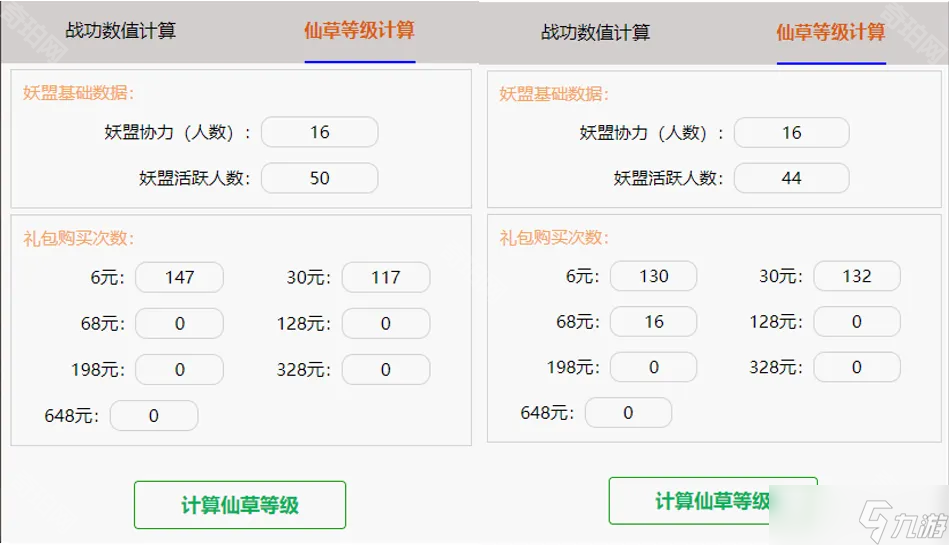The height and width of the screenshot is (545, 949).
Task: Select 仙草等级计算 tab in right panel
Action: (x=831, y=32)
